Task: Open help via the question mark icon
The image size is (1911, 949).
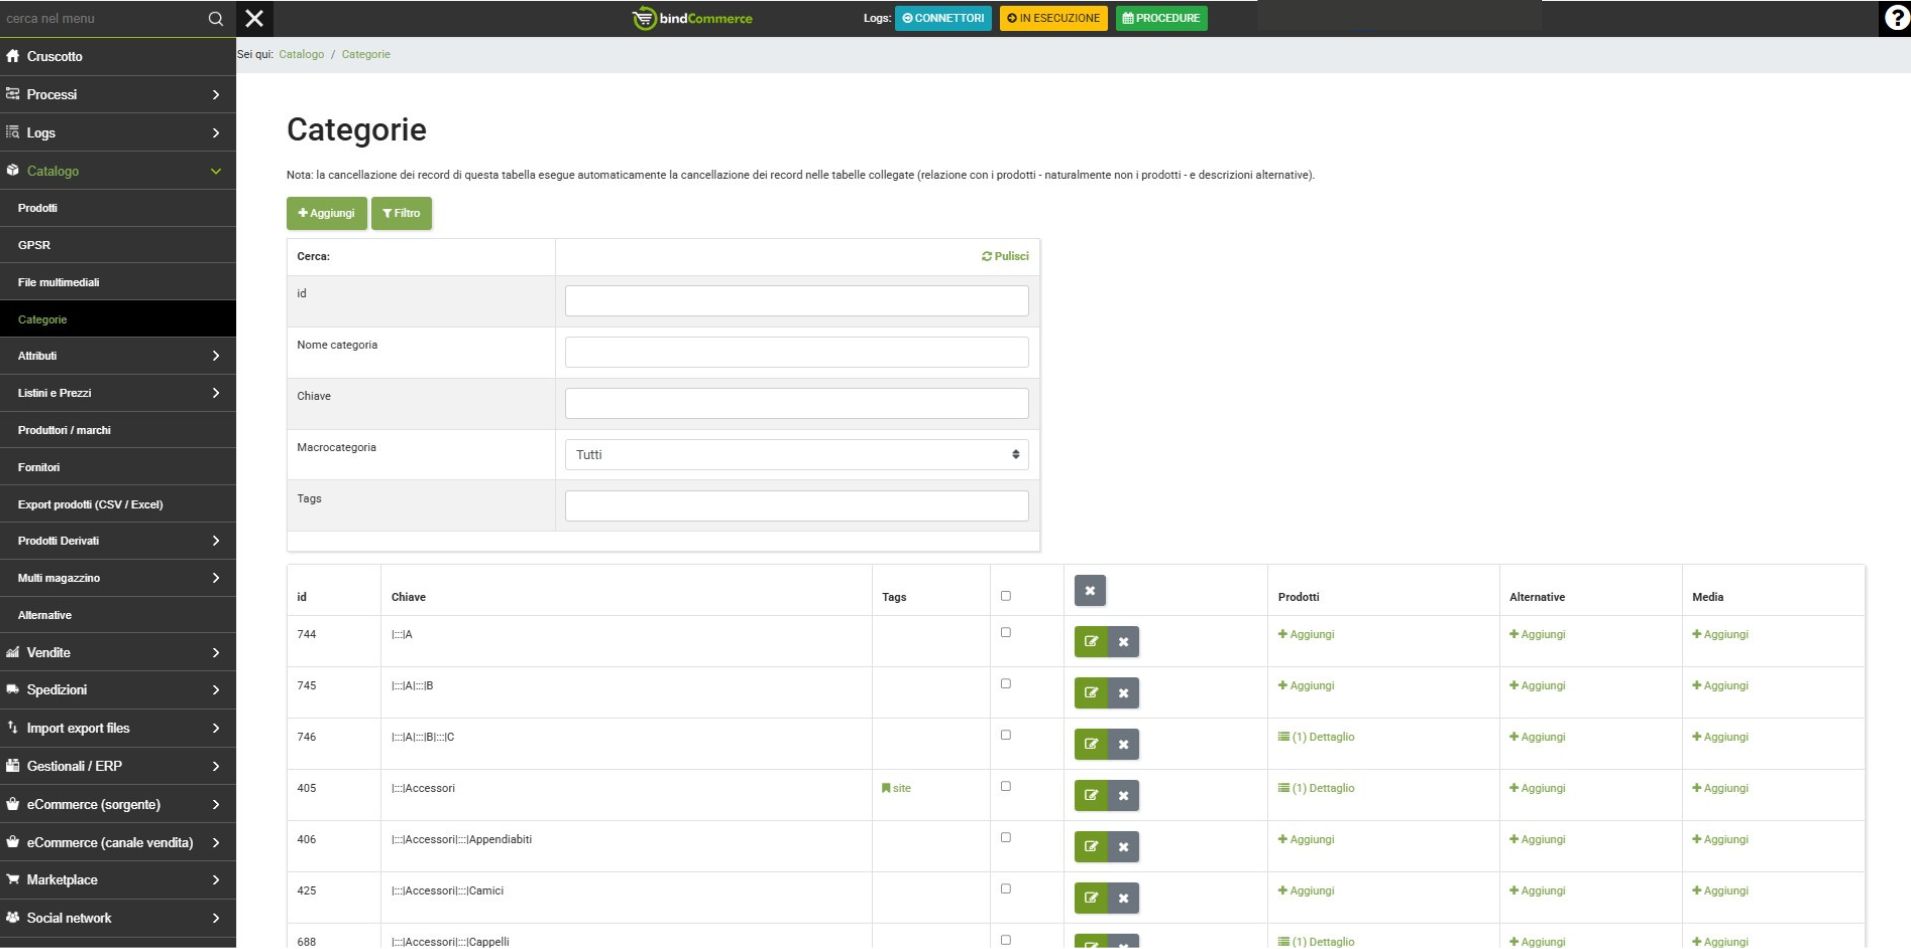Action: click(x=1895, y=18)
